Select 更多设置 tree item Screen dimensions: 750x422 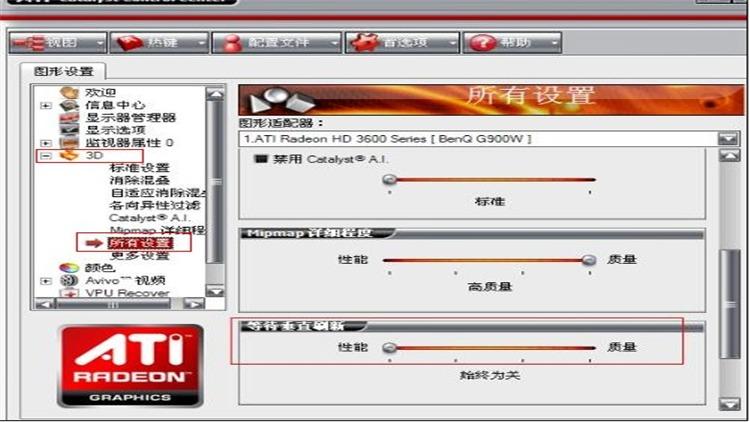click(140, 255)
